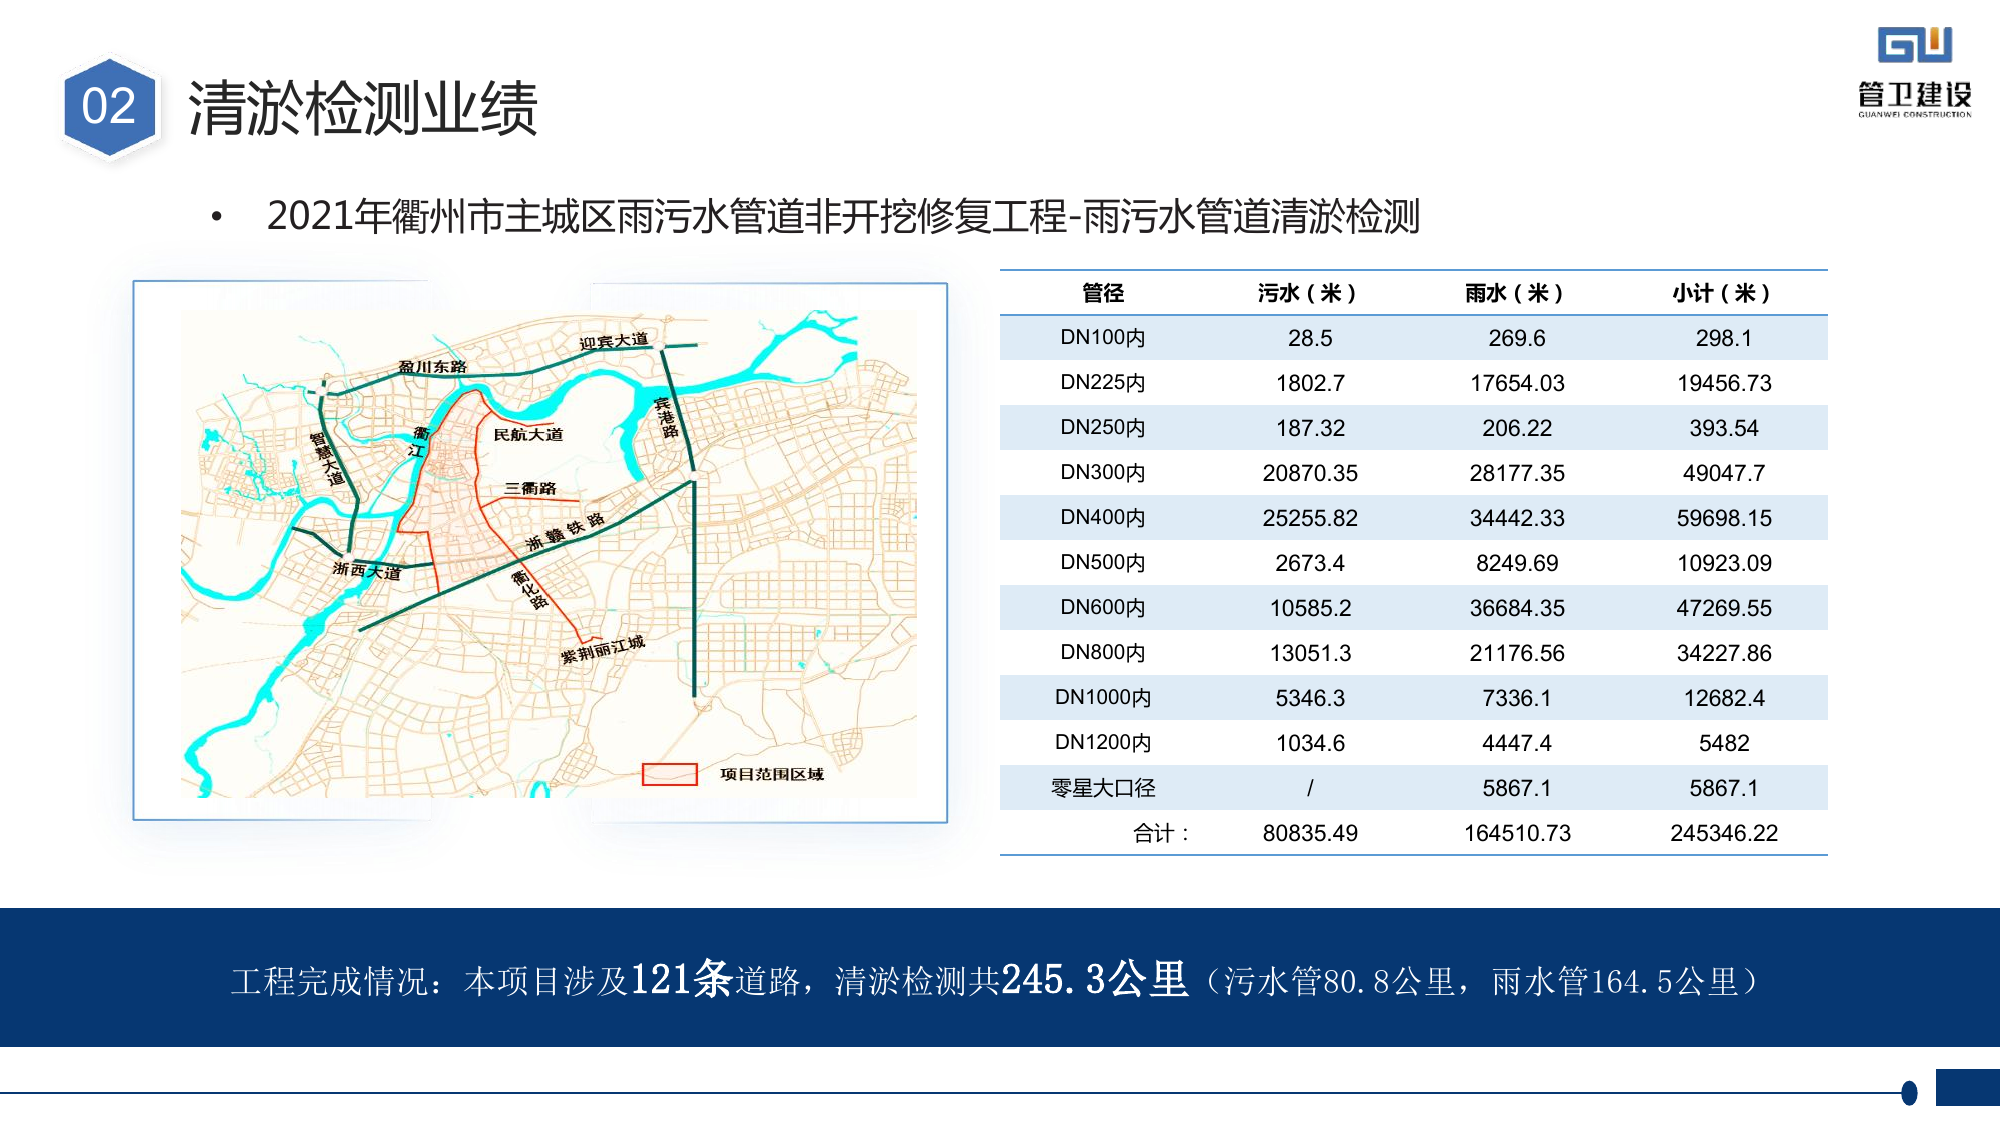Click the slide title 清淤检测业绩
The width and height of the screenshot is (2001, 1125).
[363, 108]
